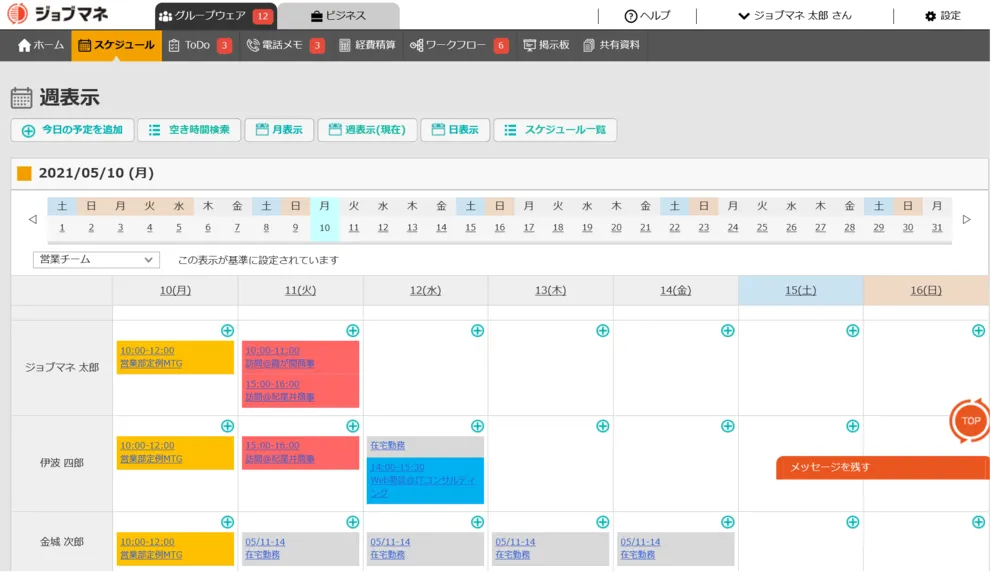1000x577 pixels.
Task: Open the 掲示板 menu item
Action: (546, 45)
